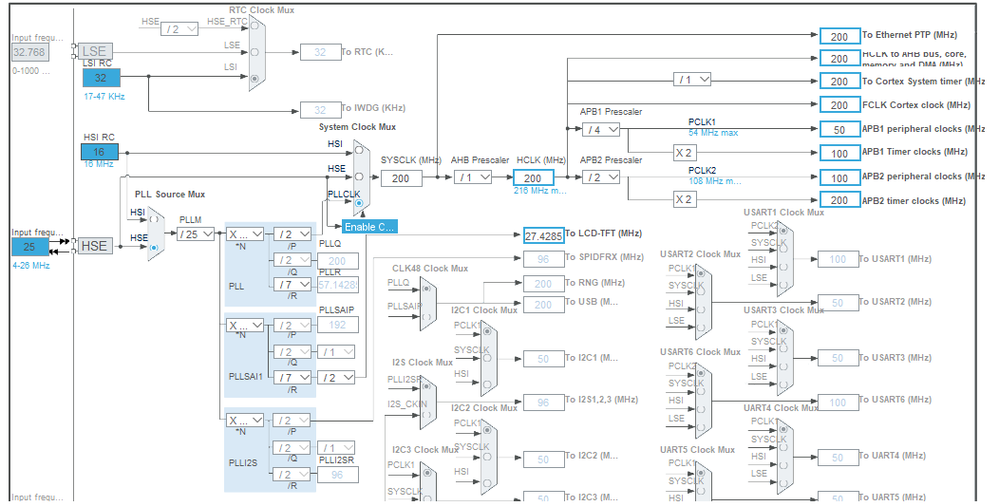
Task: Select HSE in the System Clock Mux
Action: pos(359,176)
